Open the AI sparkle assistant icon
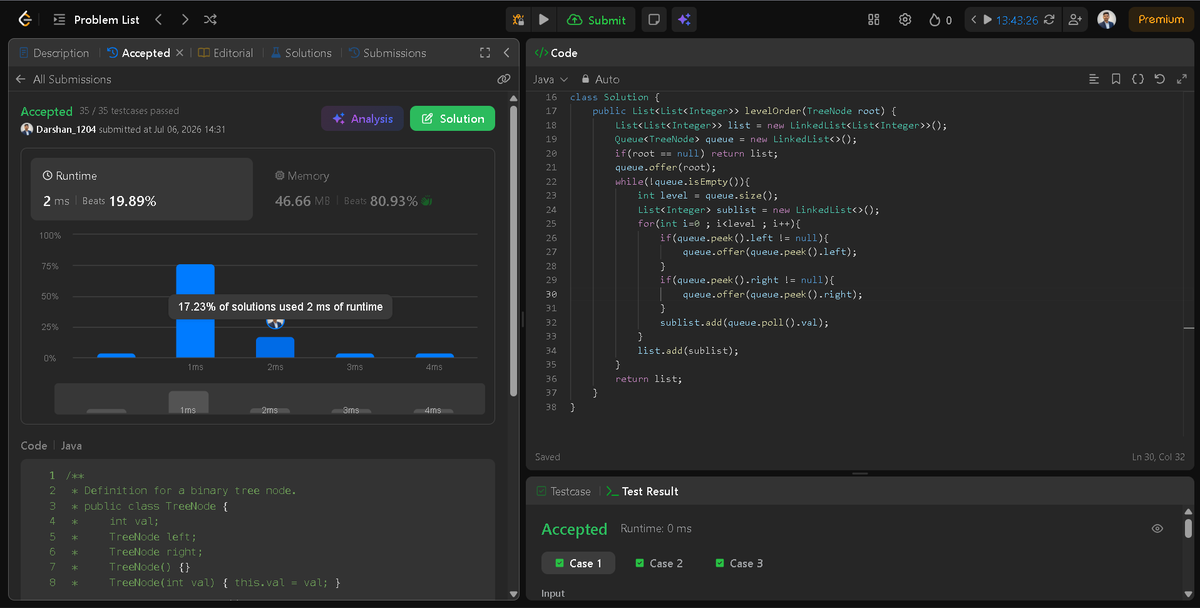 684,19
